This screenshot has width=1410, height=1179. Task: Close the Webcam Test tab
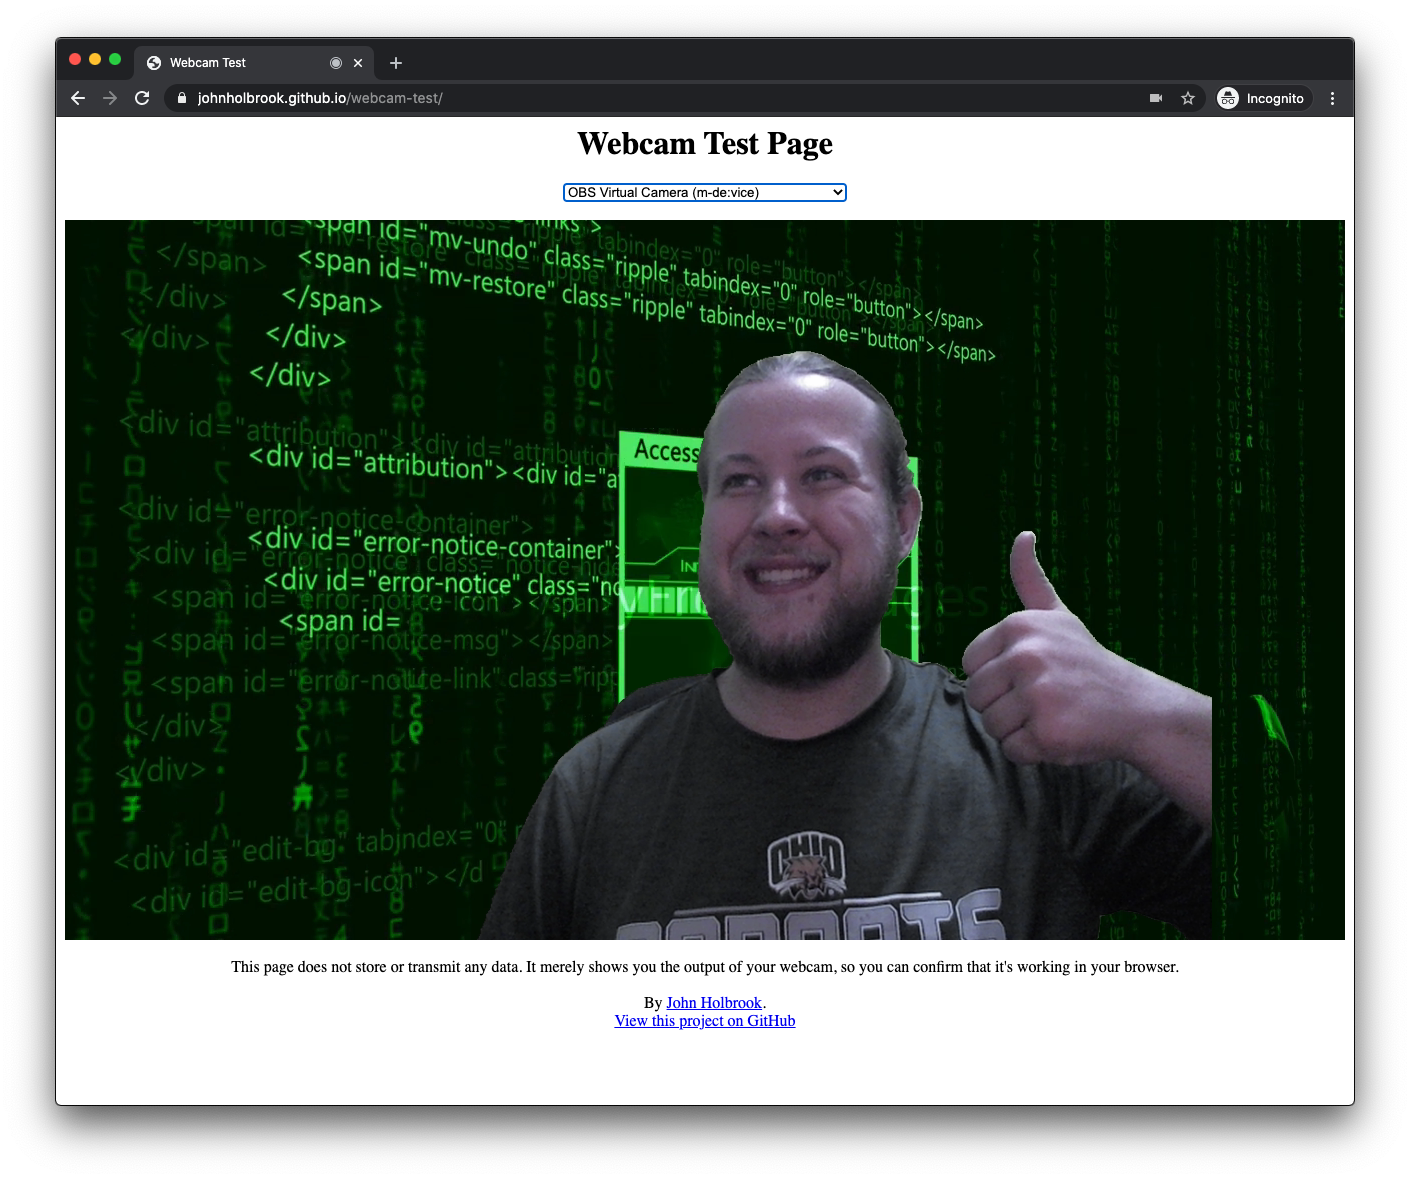point(358,62)
